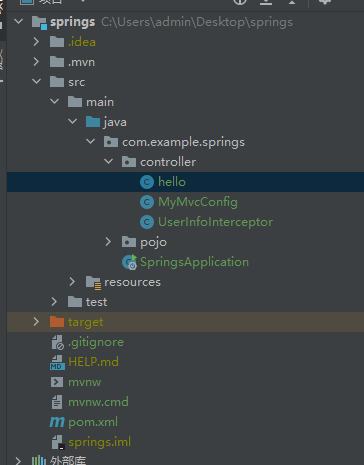This screenshot has height=465, width=364.
Task: Expand the target folder chevron
Action: click(x=36, y=322)
